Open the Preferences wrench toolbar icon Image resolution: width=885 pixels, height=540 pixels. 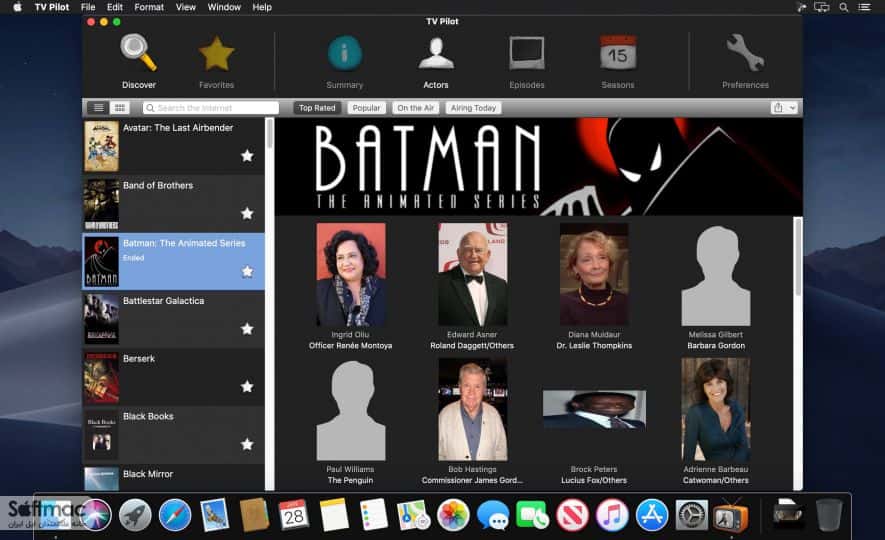(x=745, y=53)
